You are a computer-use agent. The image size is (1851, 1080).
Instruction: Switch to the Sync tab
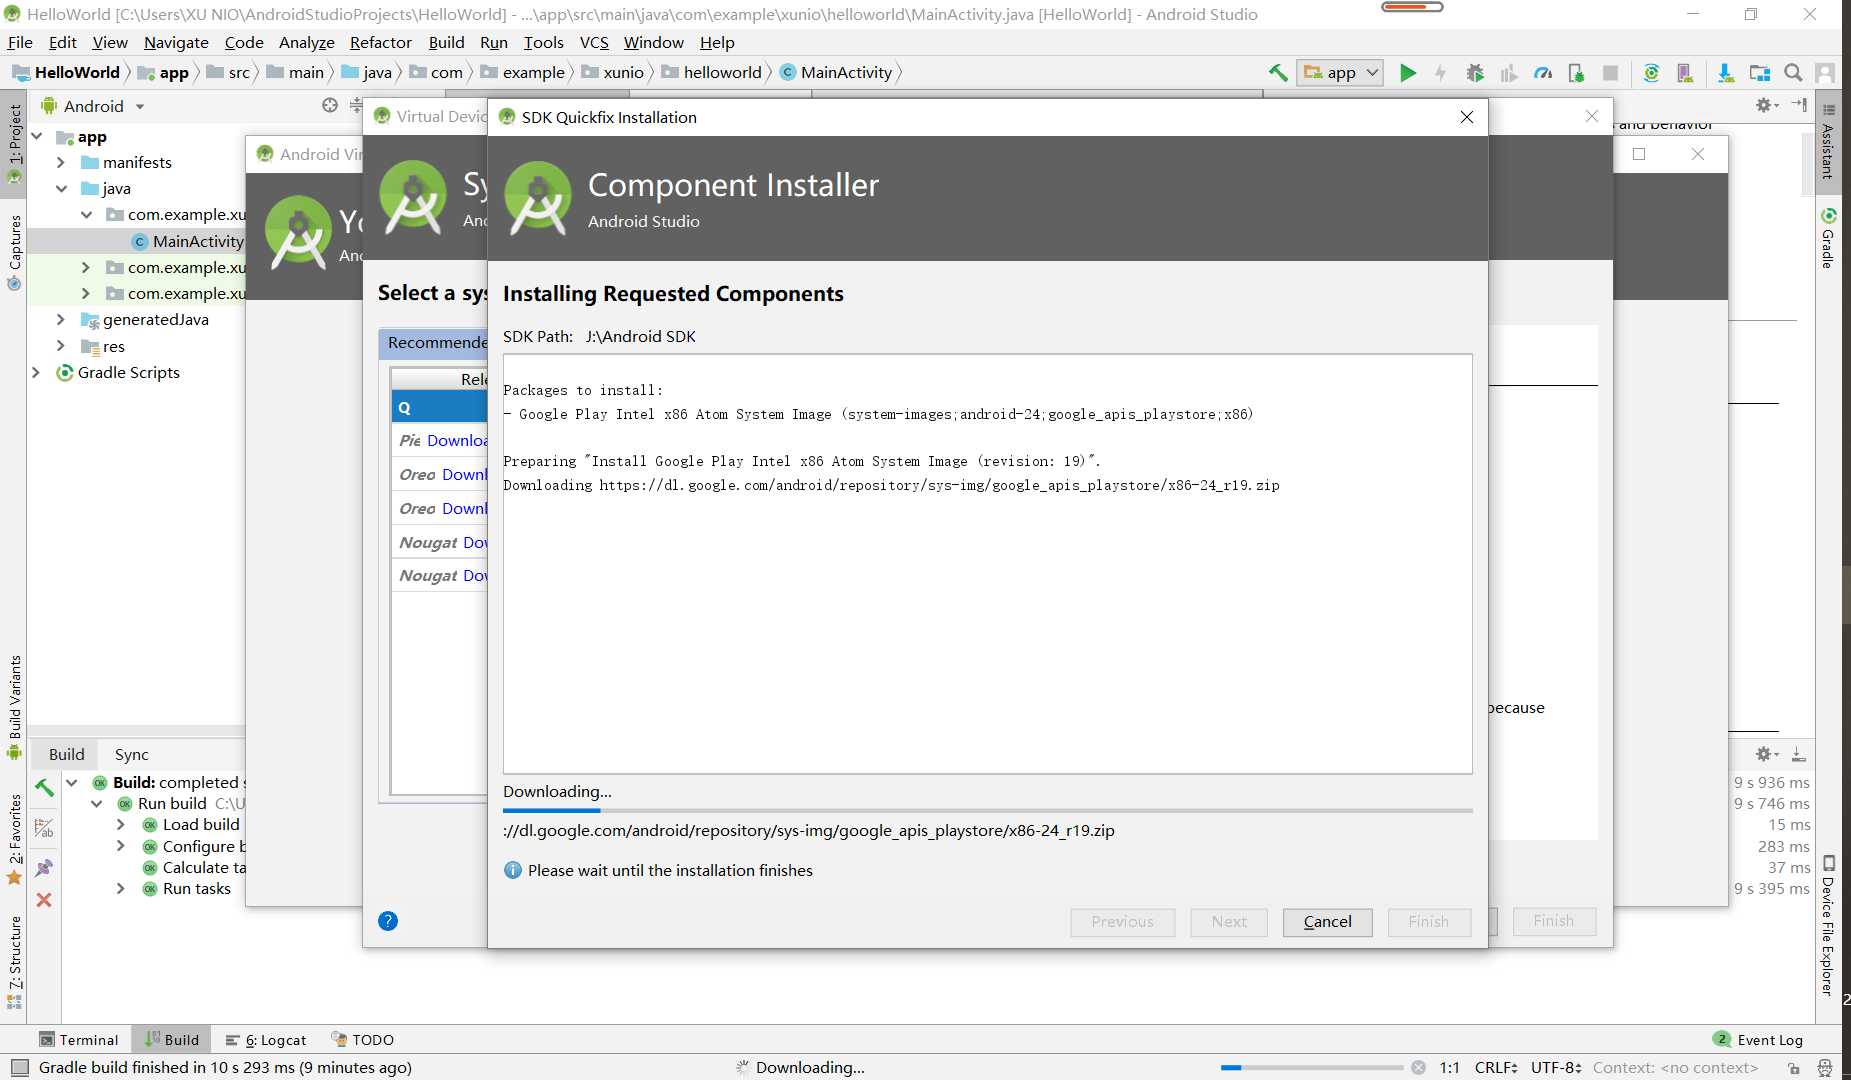(131, 754)
